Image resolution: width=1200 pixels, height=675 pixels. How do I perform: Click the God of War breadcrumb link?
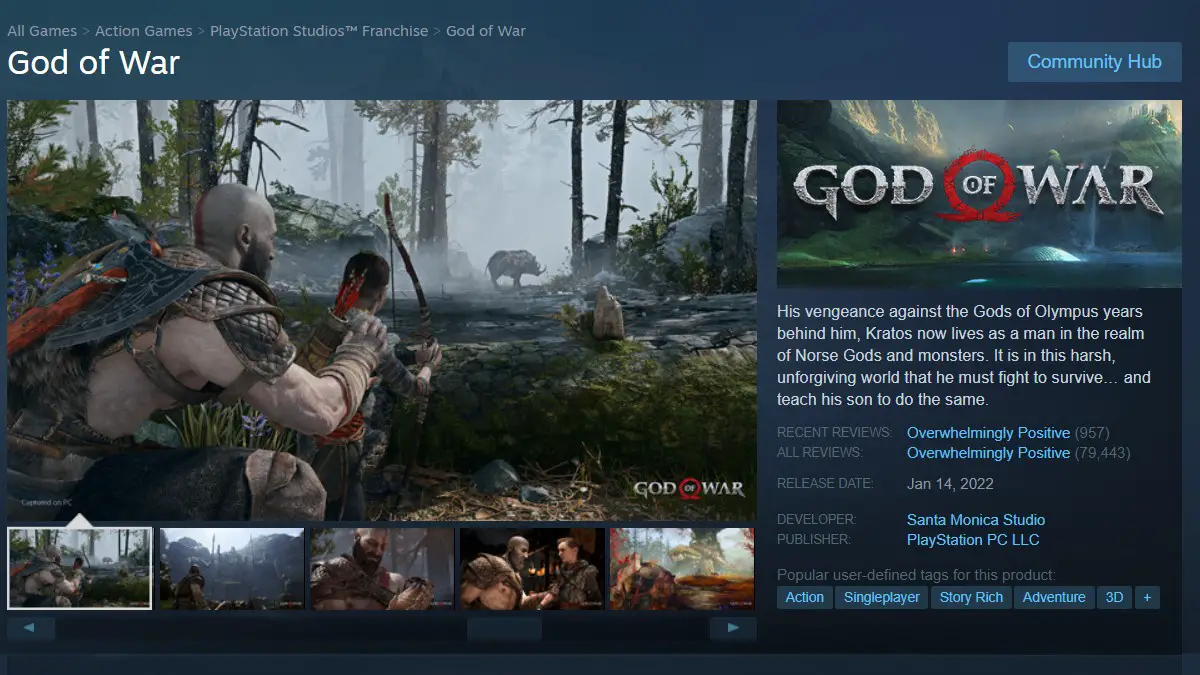point(486,31)
